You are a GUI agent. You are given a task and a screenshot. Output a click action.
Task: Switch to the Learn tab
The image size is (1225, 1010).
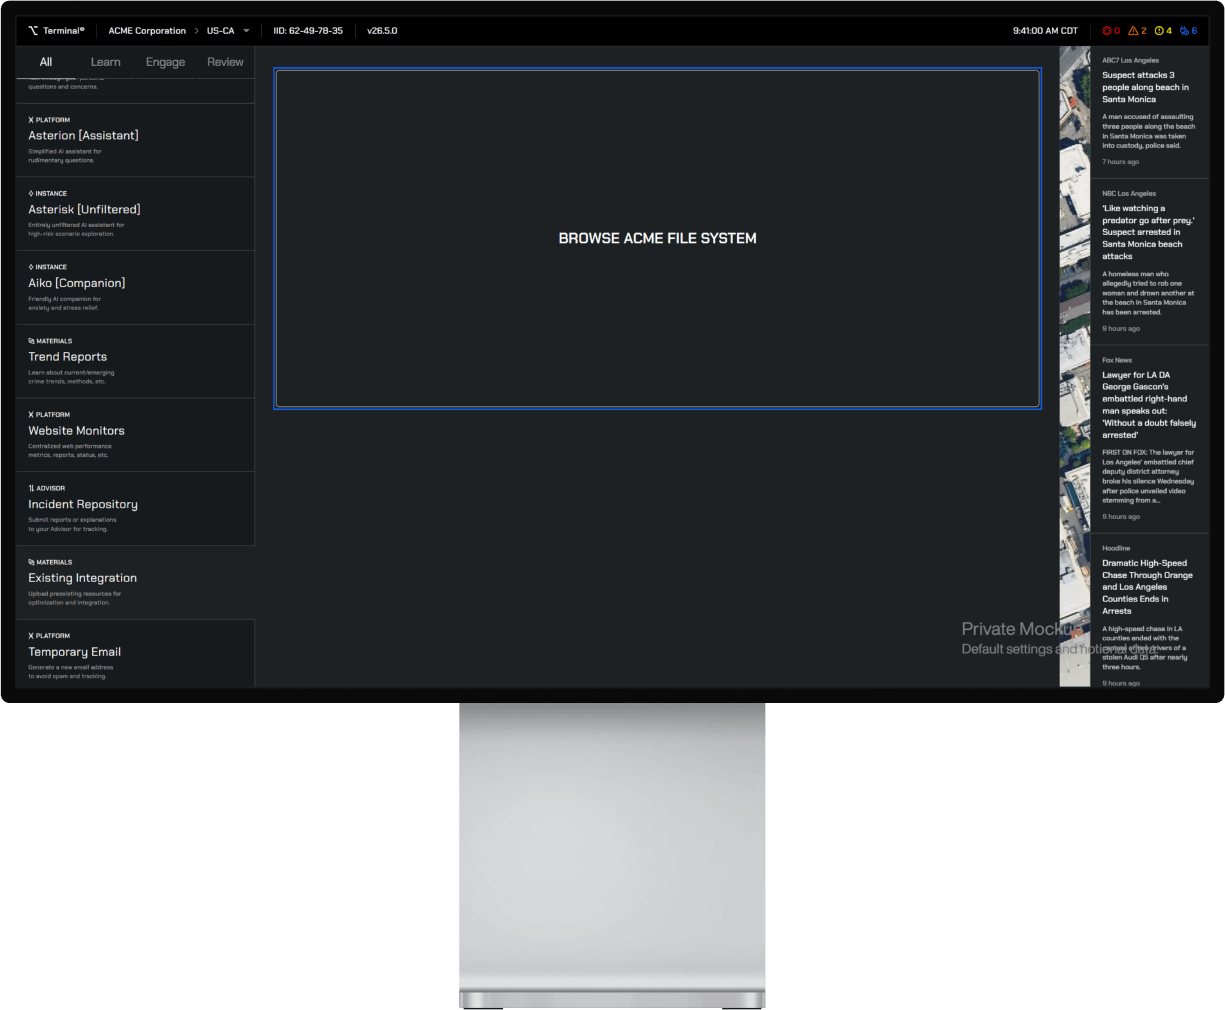click(105, 62)
